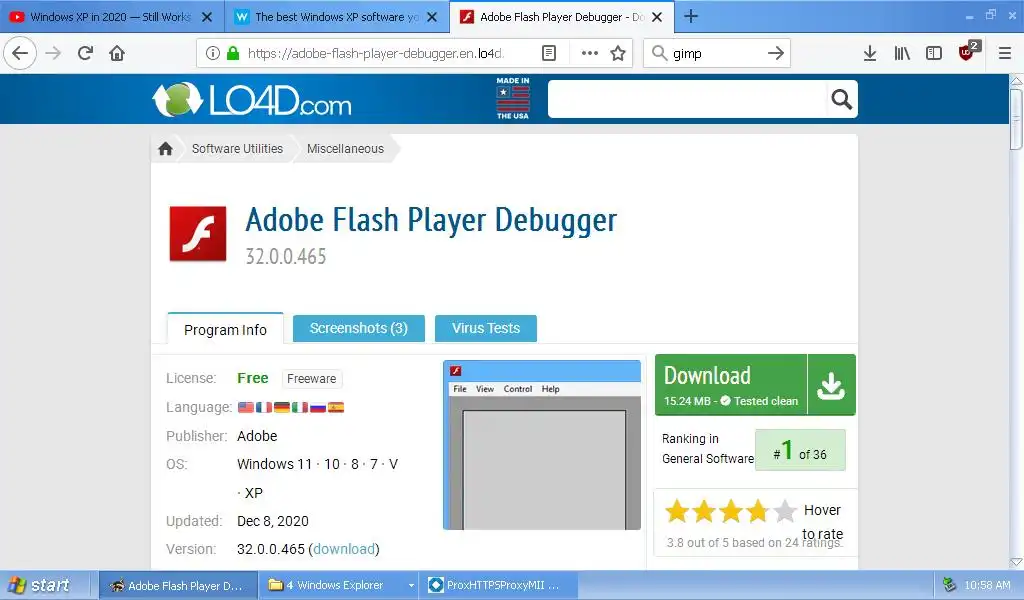Click the scrollbar up arrow

[x=1016, y=81]
